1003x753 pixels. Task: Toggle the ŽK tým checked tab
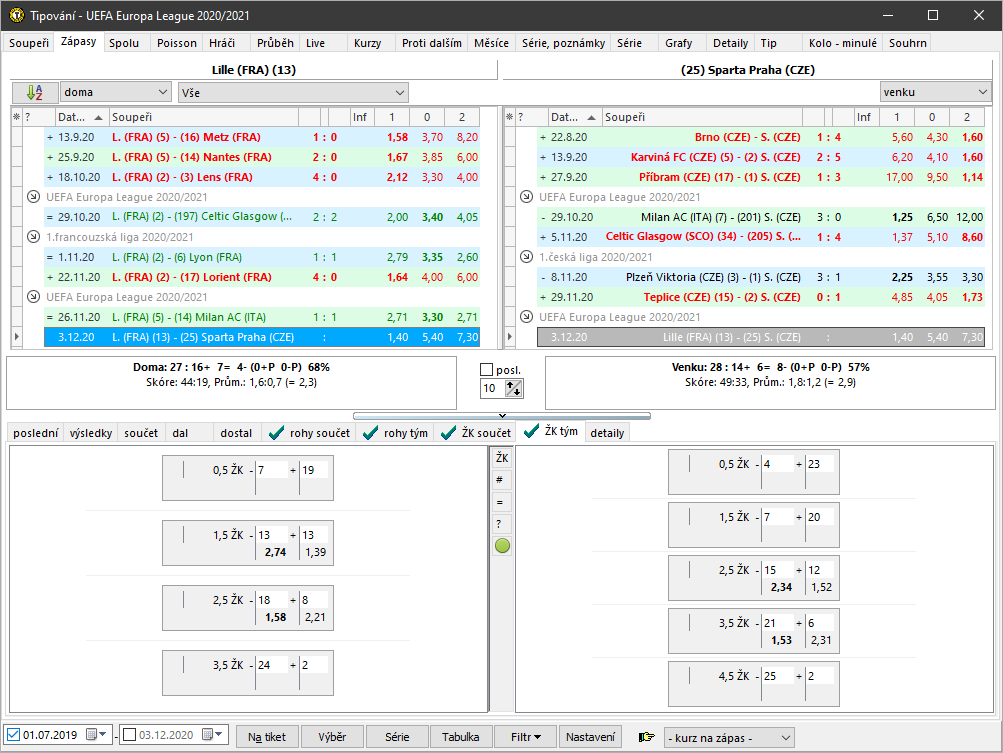551,431
